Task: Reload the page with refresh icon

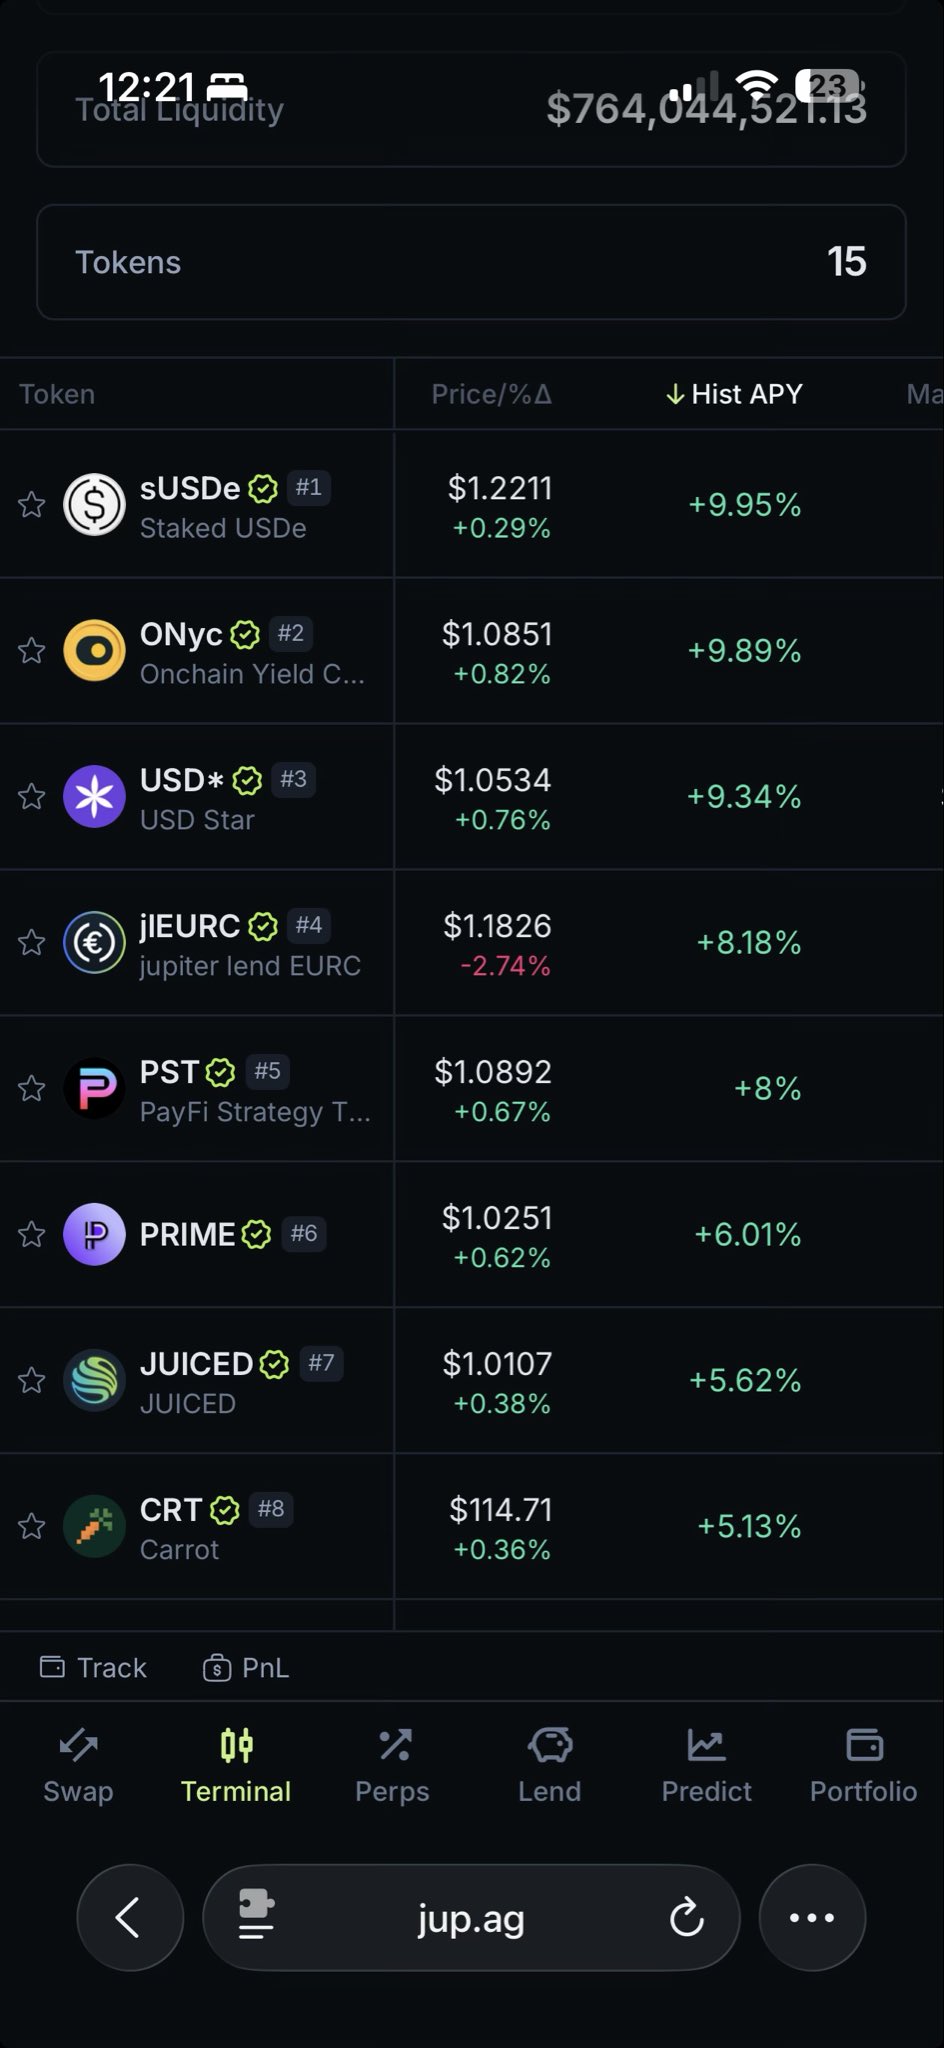Action: [x=687, y=1918]
